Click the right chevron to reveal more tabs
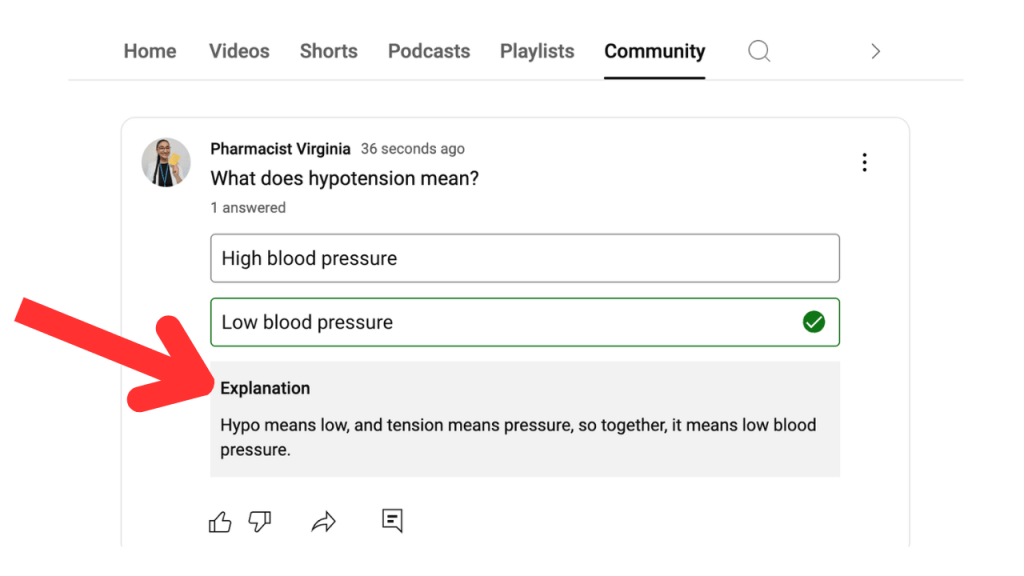This screenshot has height=576, width=1024. (875, 51)
